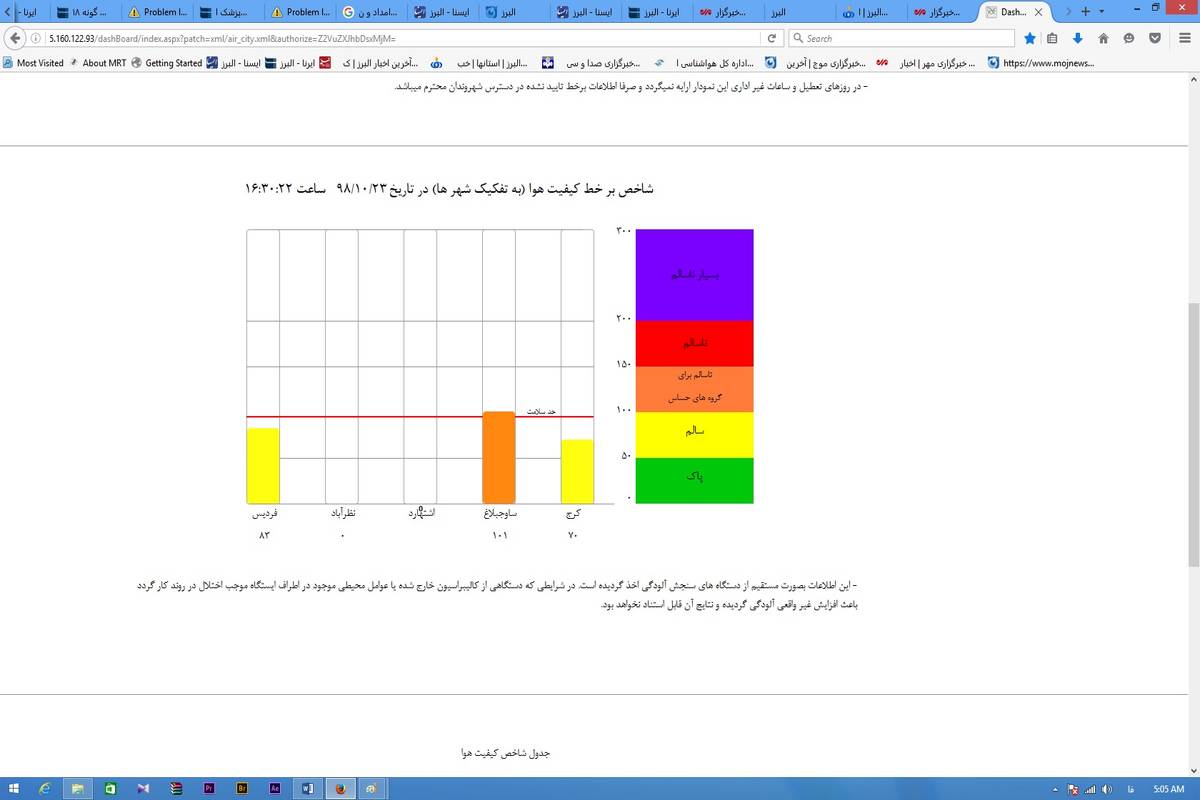Screen dimensions: 1200x800
Task: Open Internet Explorer from the taskbar
Action: click(45, 788)
